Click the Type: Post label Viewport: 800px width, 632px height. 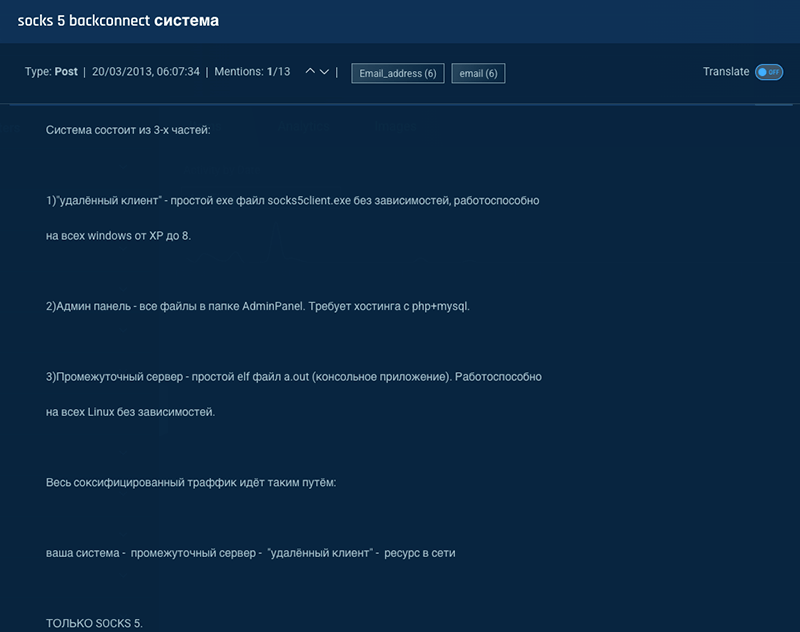[46, 72]
